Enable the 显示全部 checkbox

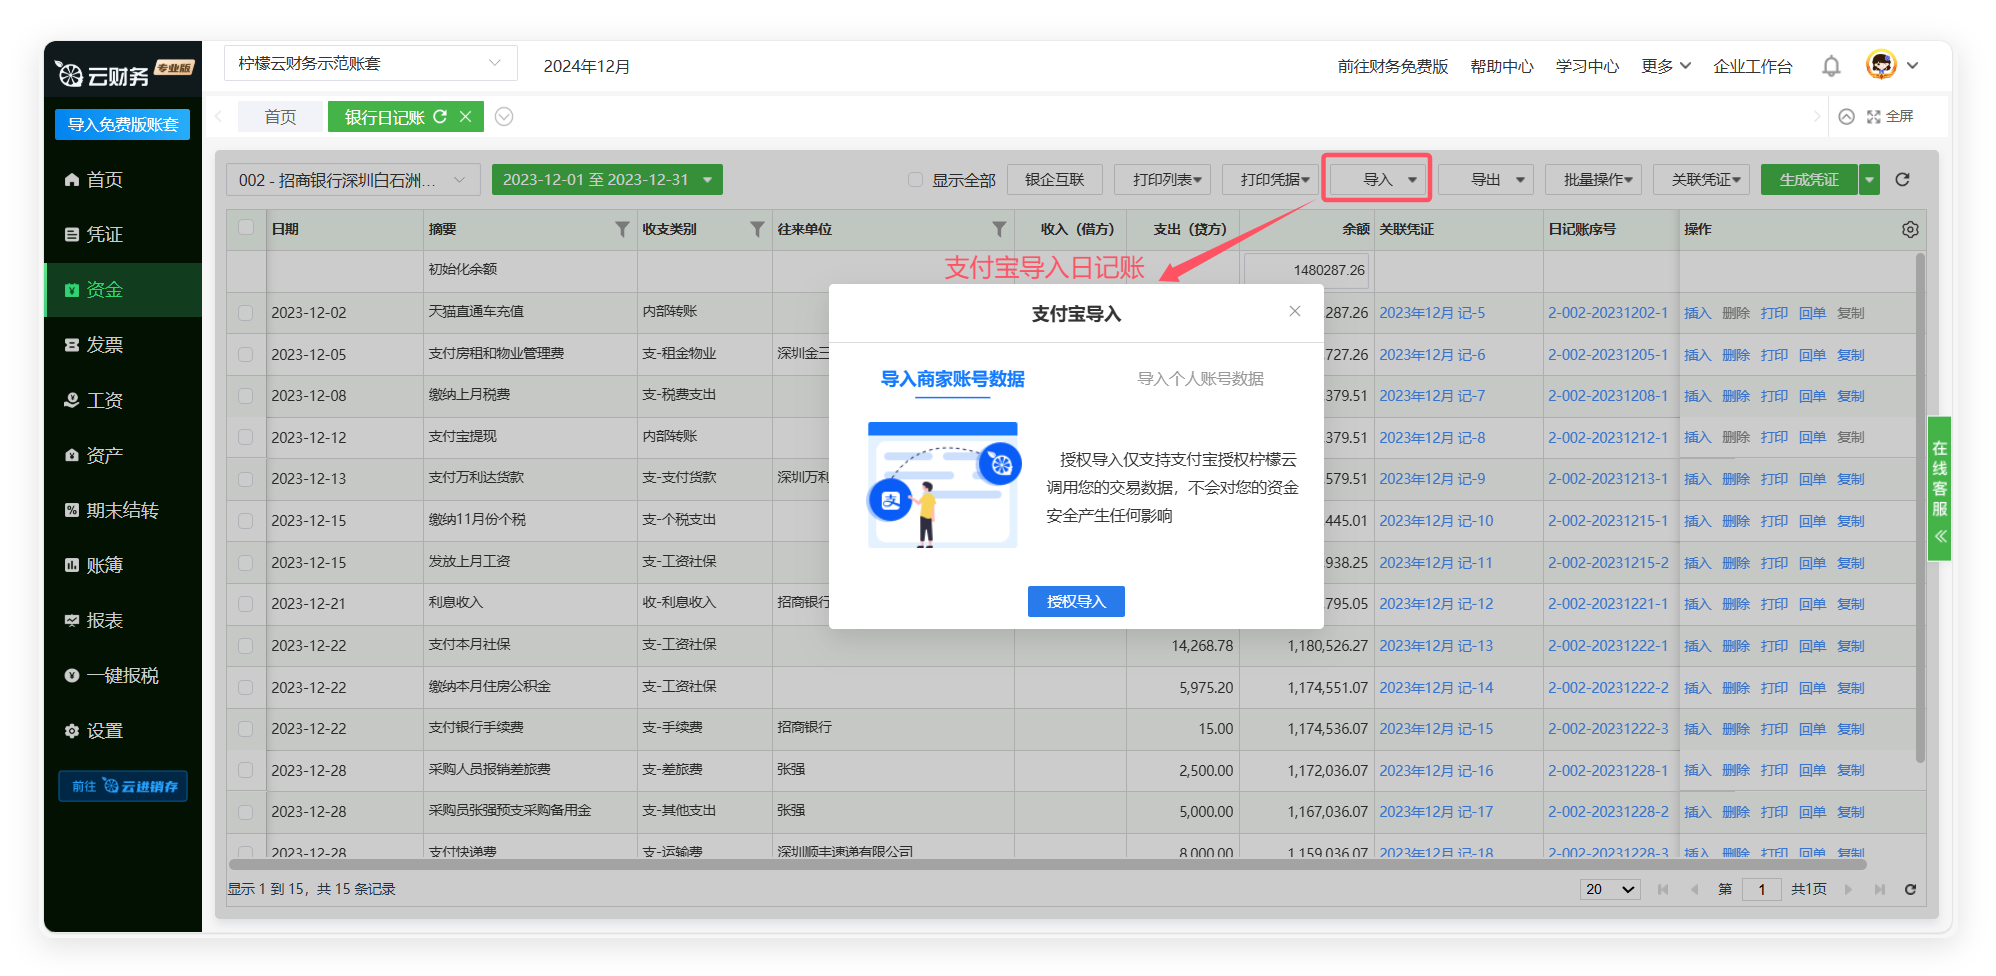click(915, 180)
